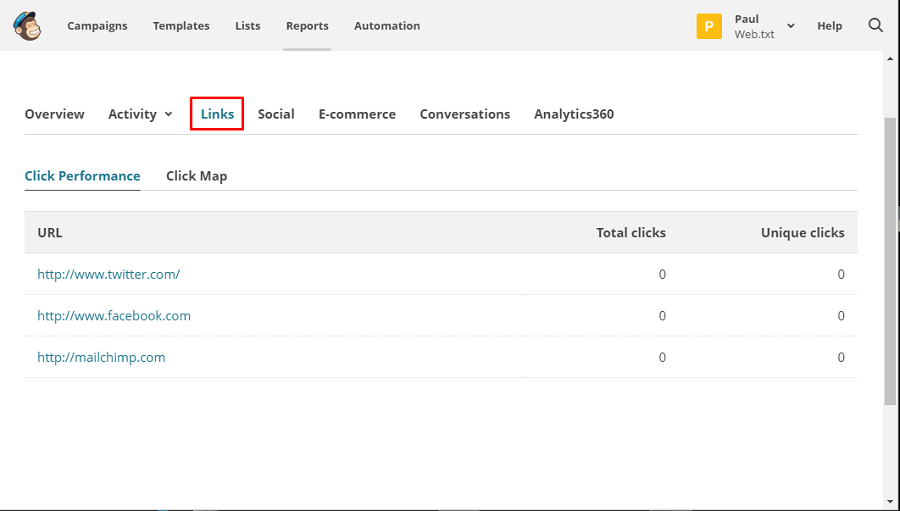The width and height of the screenshot is (900, 511).
Task: Open the search magnifier icon
Action: (x=875, y=25)
